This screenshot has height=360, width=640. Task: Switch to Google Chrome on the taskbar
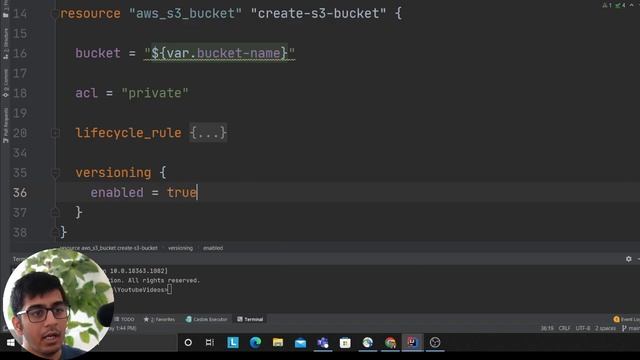pyautogui.click(x=390, y=342)
